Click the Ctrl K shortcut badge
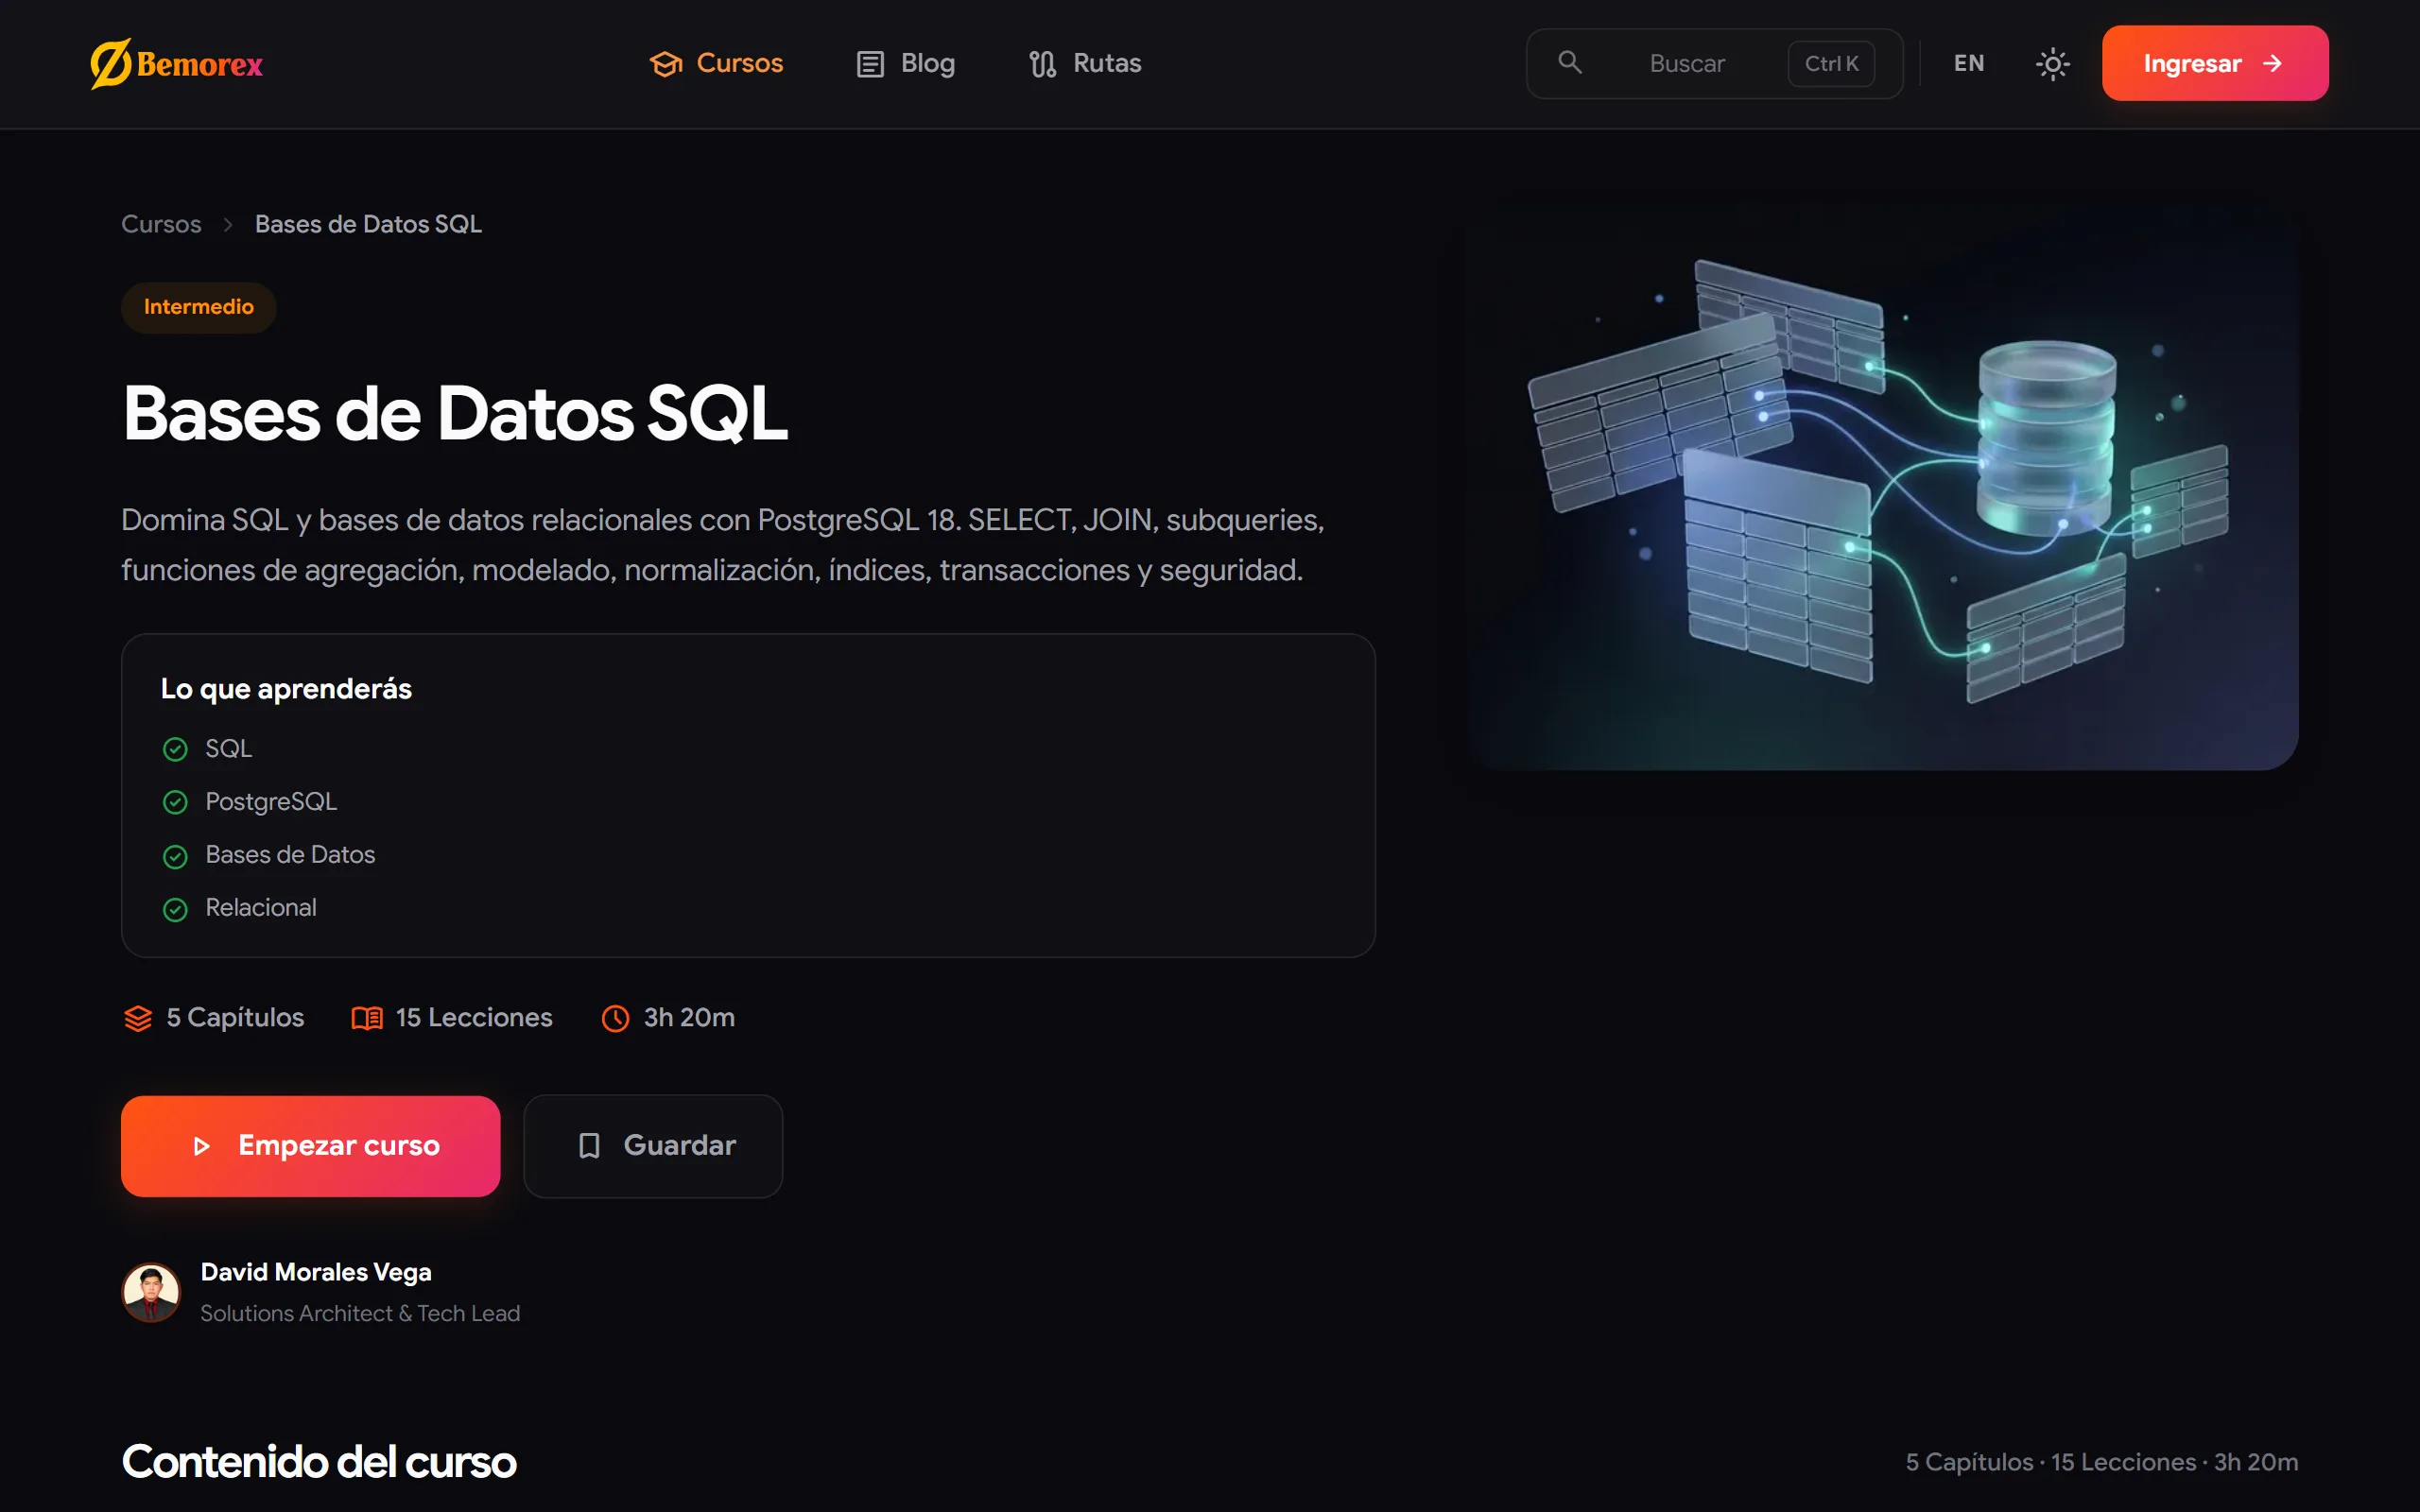Viewport: 2420px width, 1512px height. pos(1831,64)
